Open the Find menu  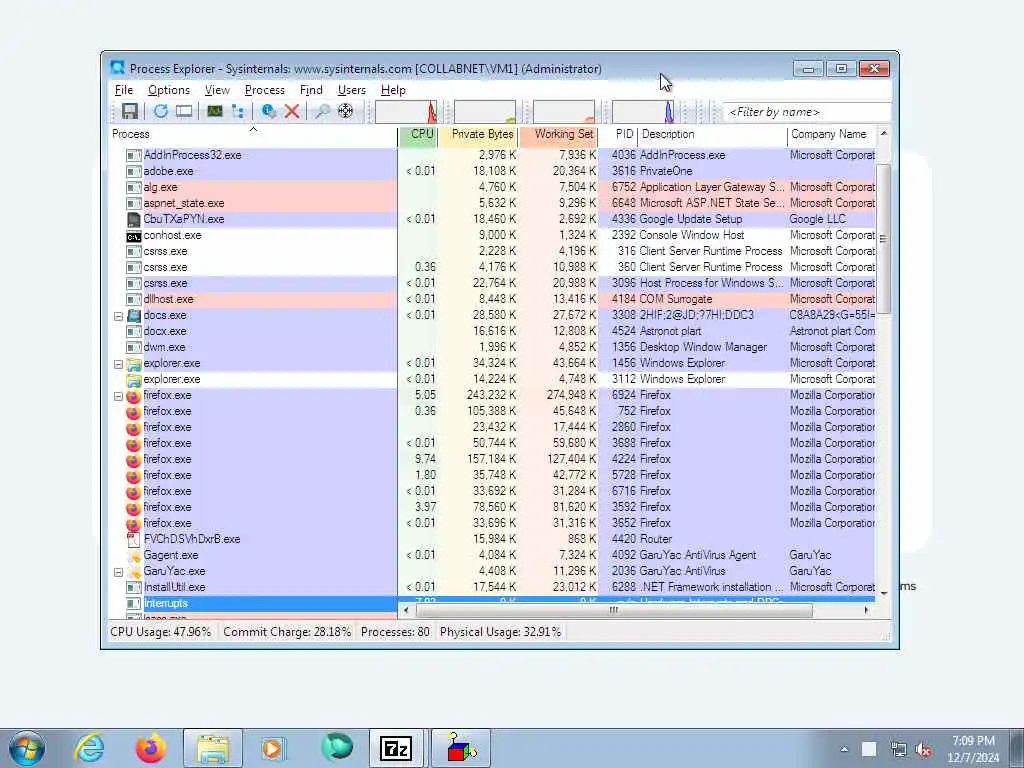(311, 90)
